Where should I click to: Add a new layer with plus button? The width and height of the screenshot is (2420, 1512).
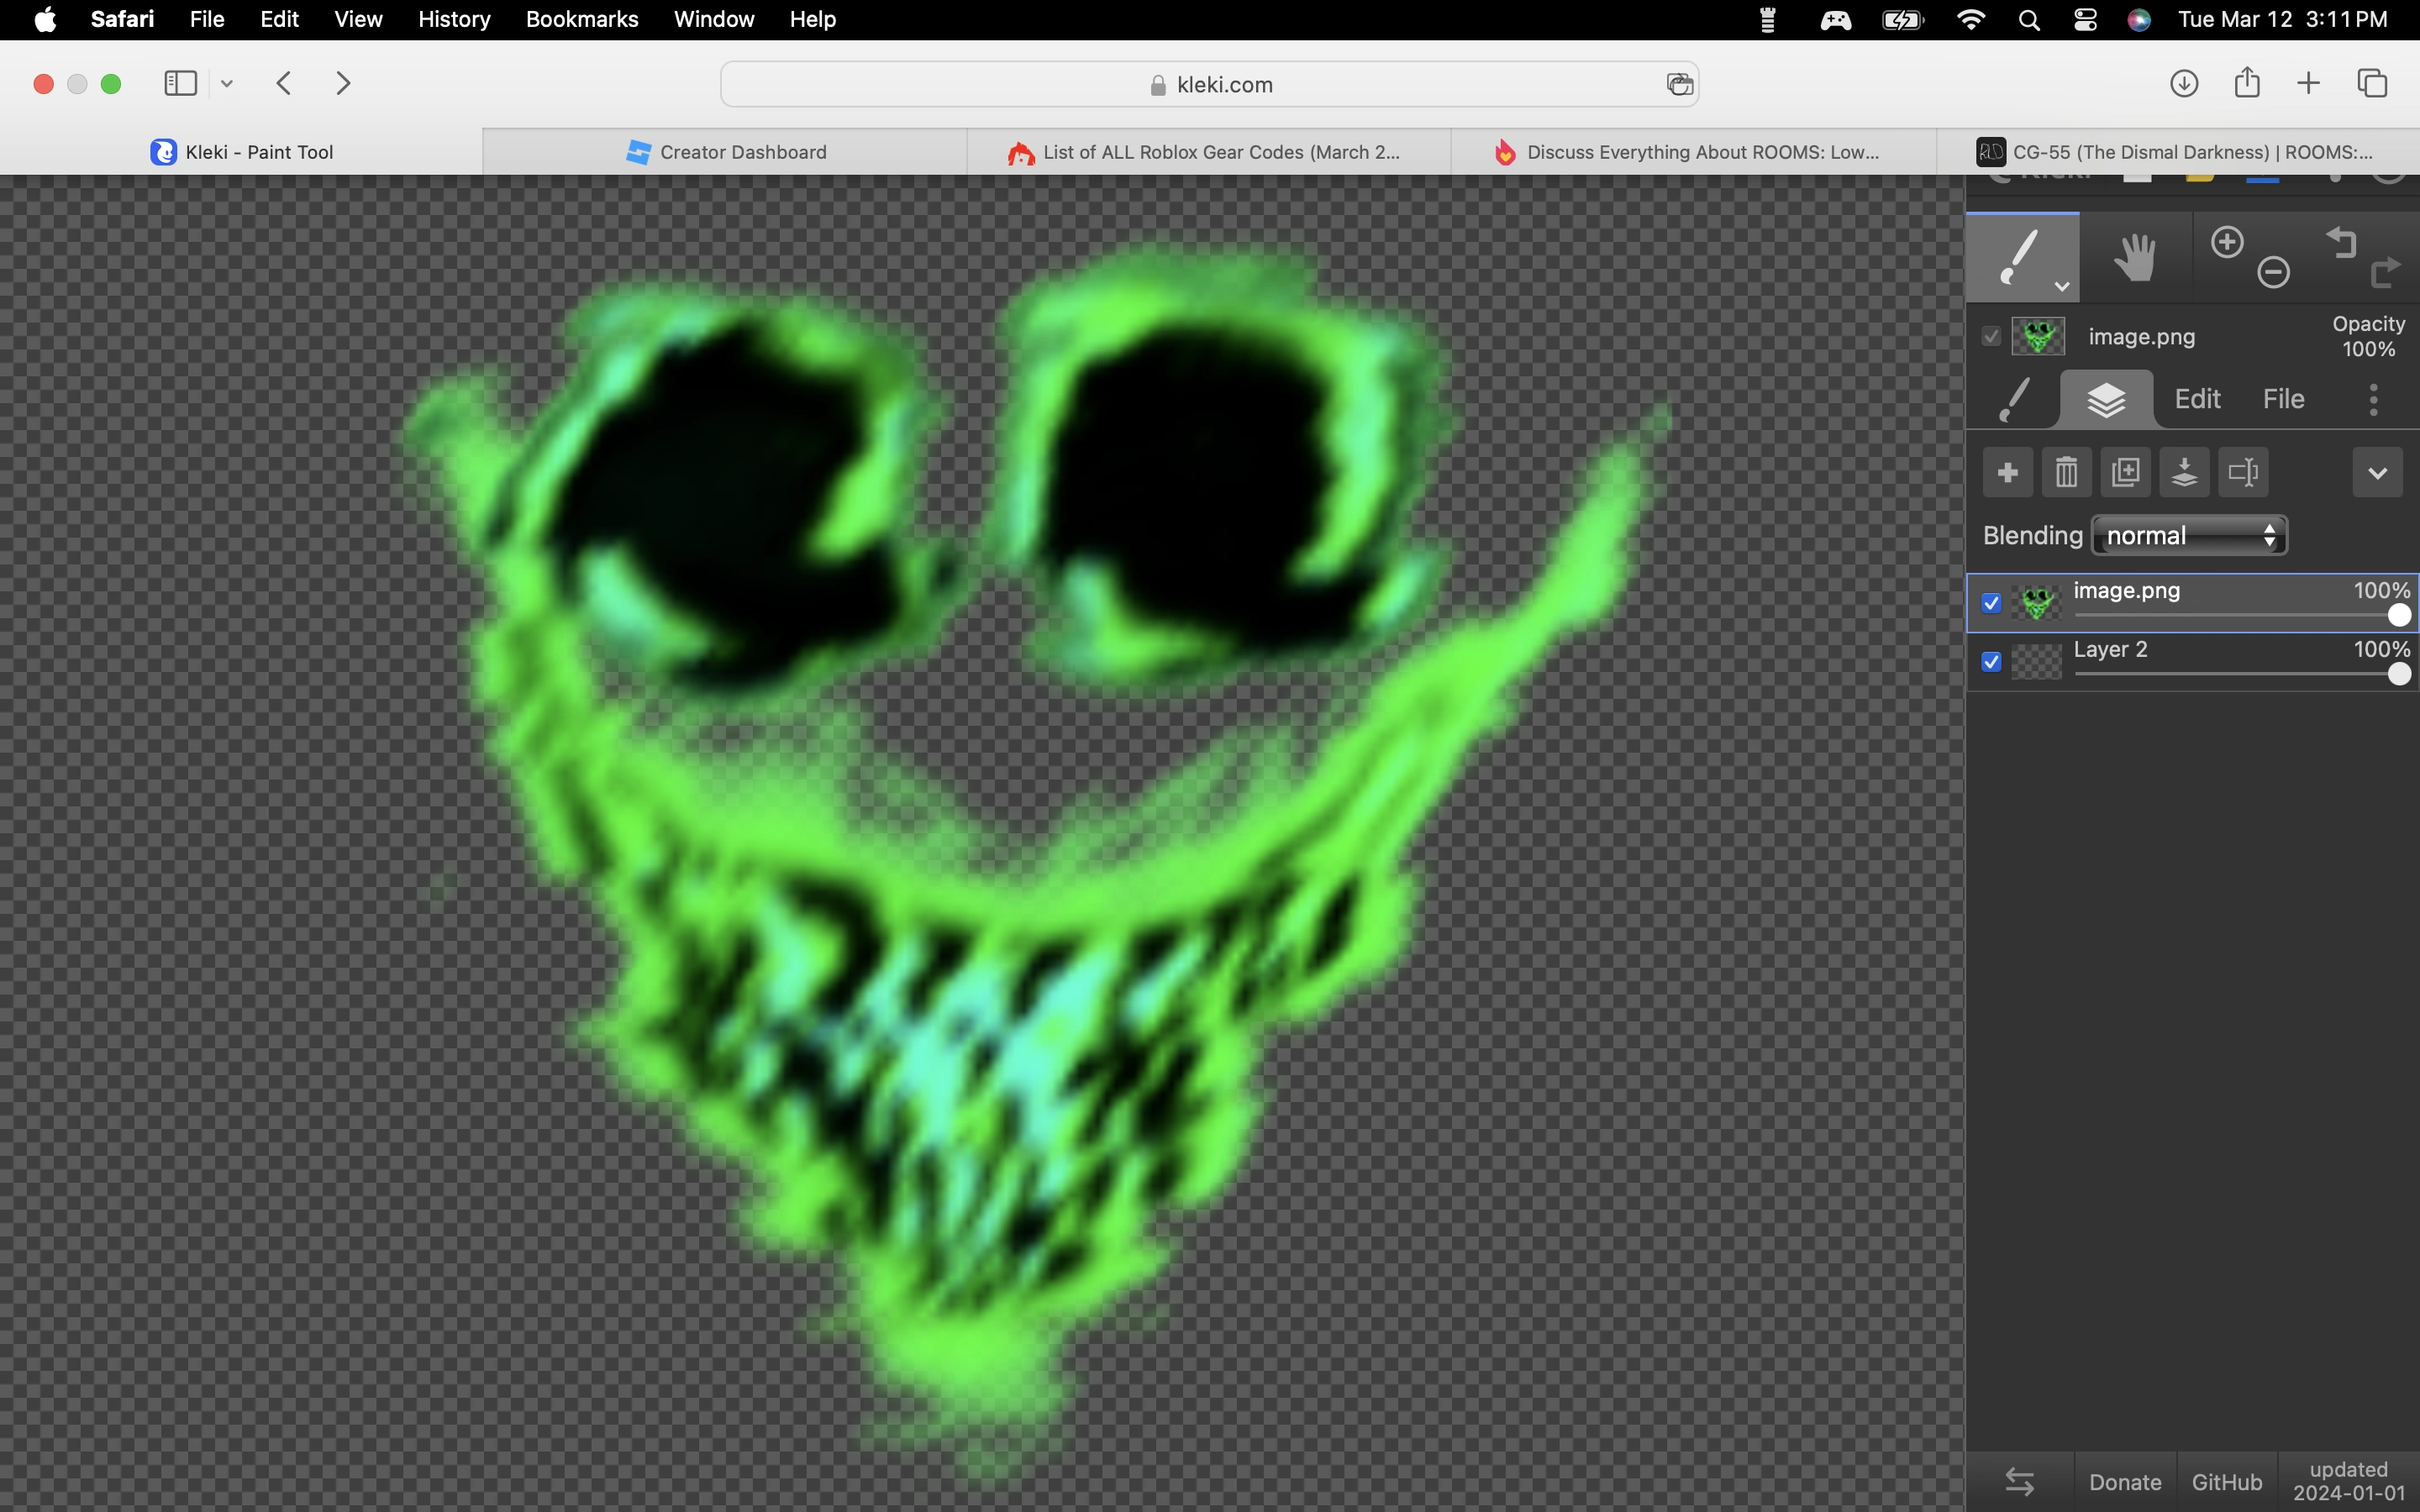pyautogui.click(x=2007, y=472)
